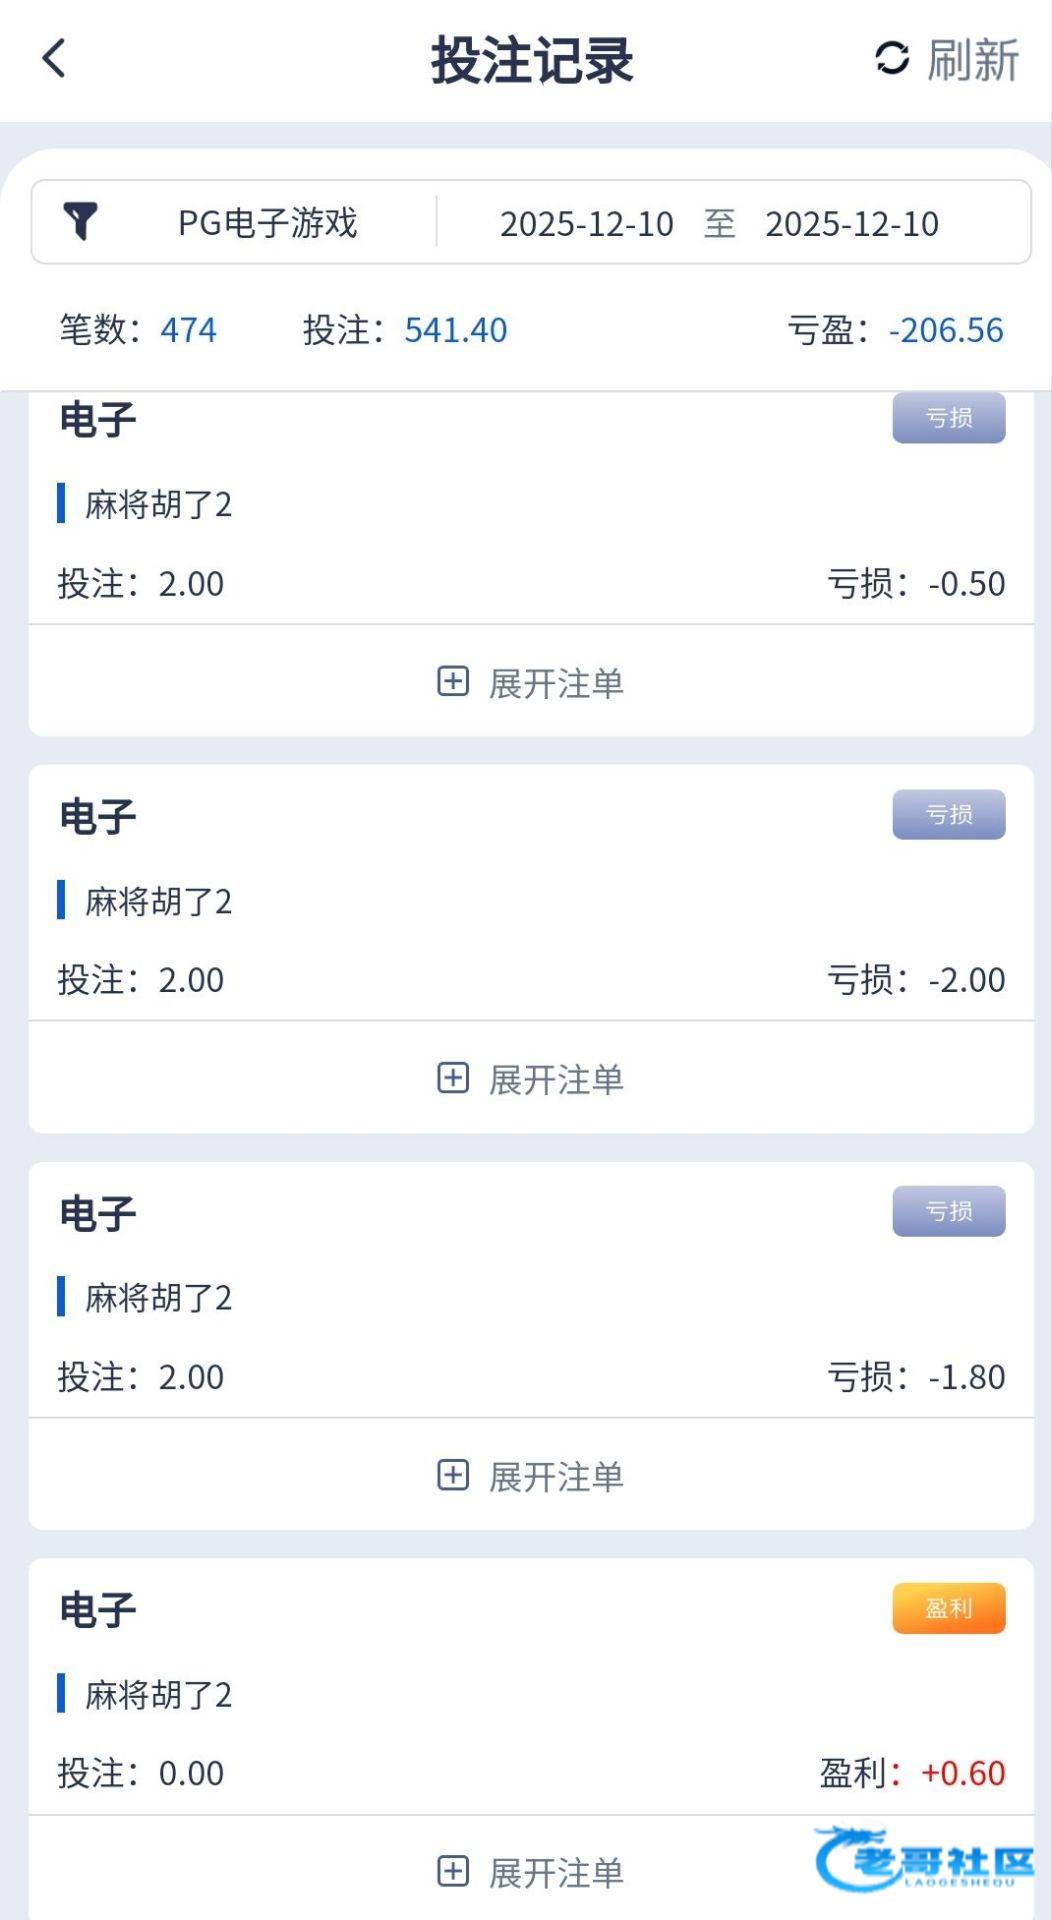Click plus icon in the -0.50 loss card
The image size is (1052, 1920).
pyautogui.click(x=453, y=682)
